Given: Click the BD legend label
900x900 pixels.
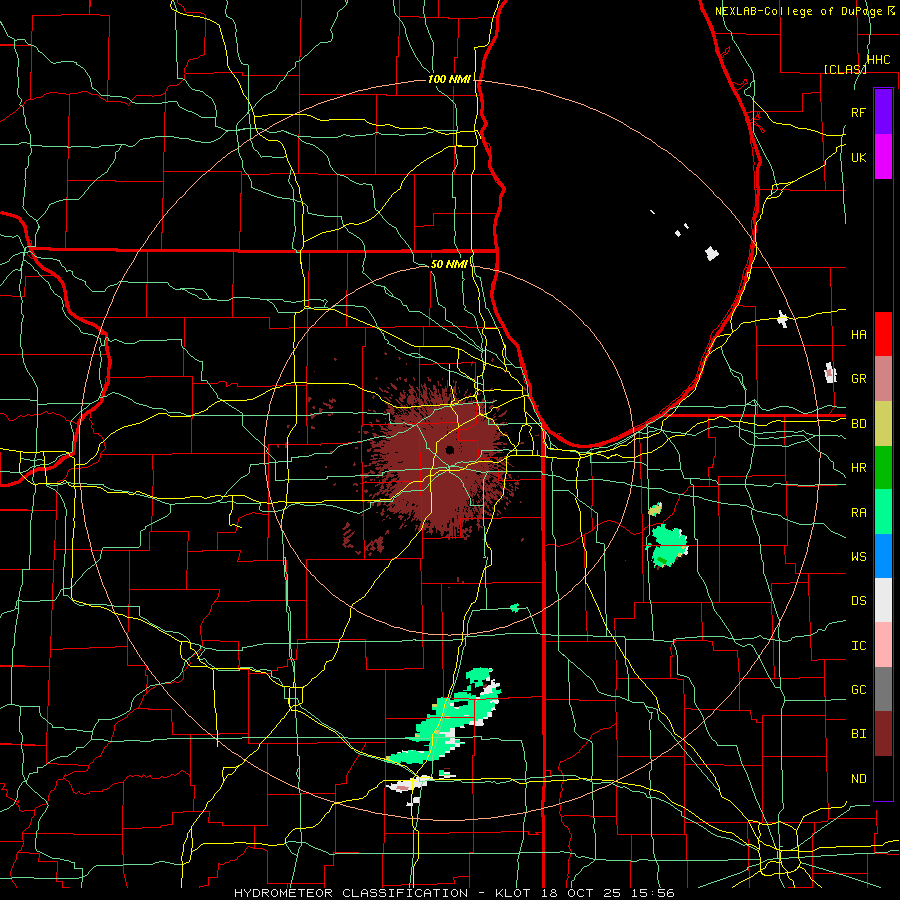Looking at the screenshot, I should (859, 423).
